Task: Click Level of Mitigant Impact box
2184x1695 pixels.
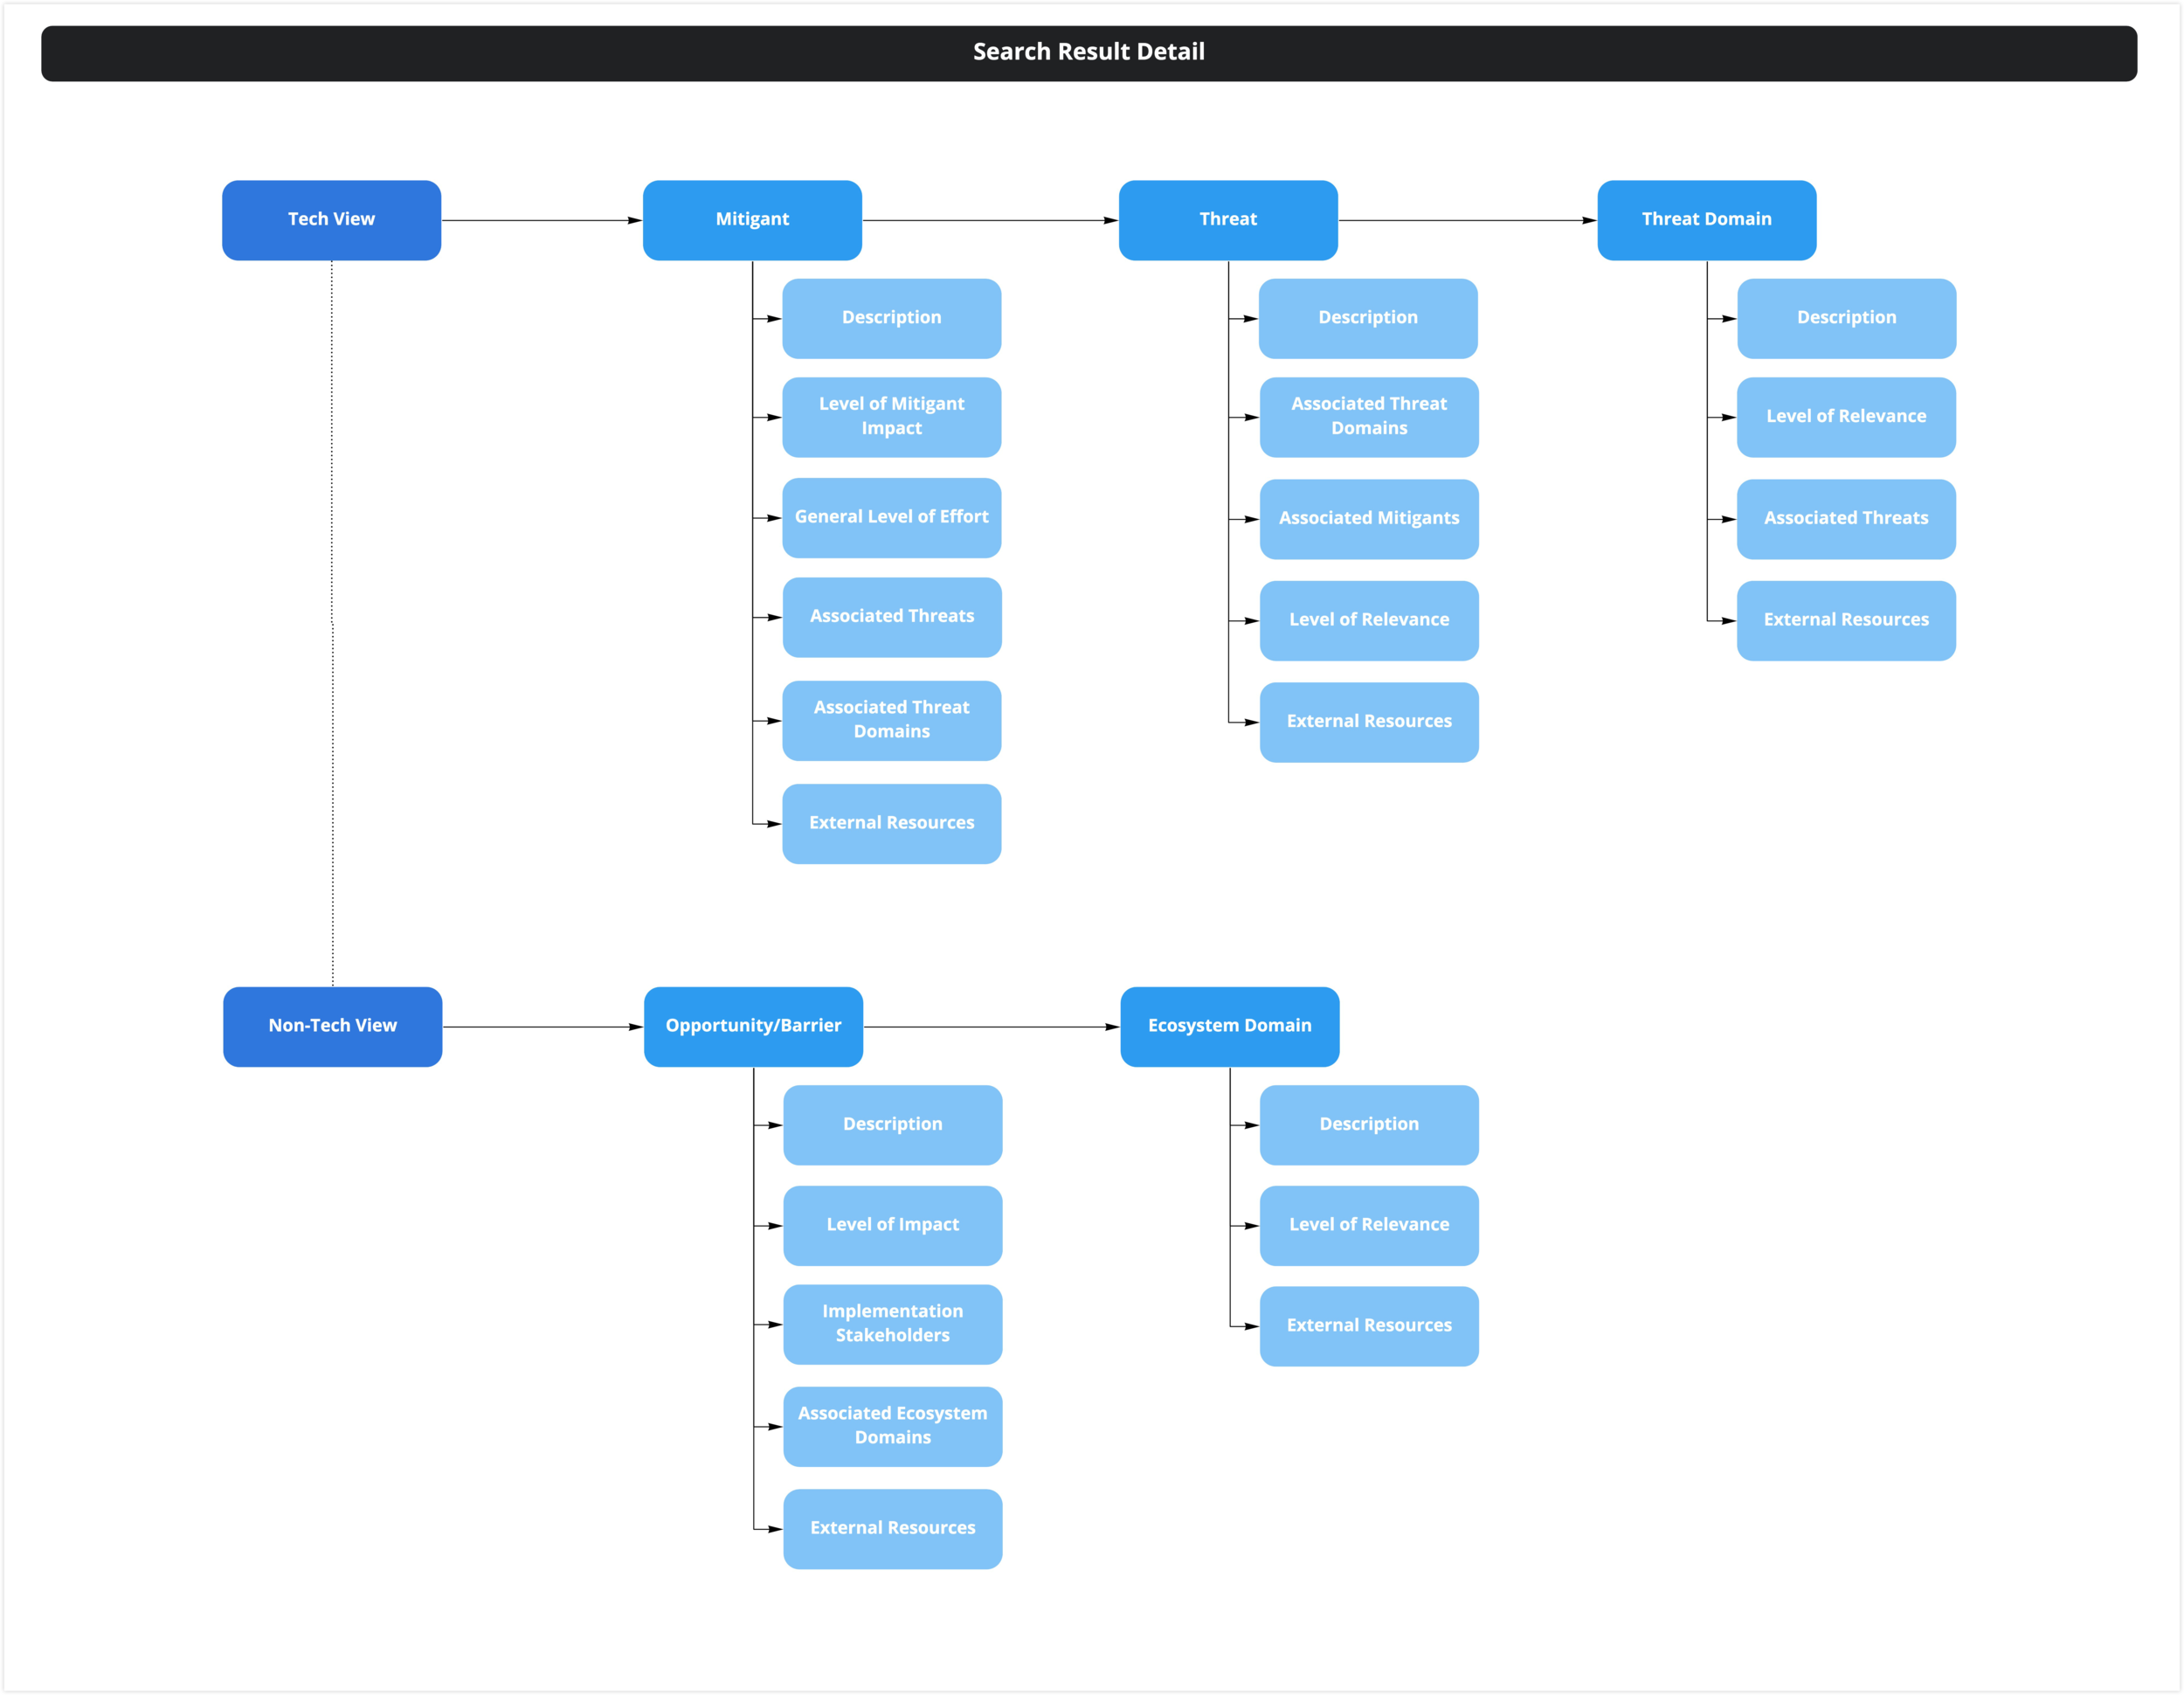Action: click(x=891, y=417)
